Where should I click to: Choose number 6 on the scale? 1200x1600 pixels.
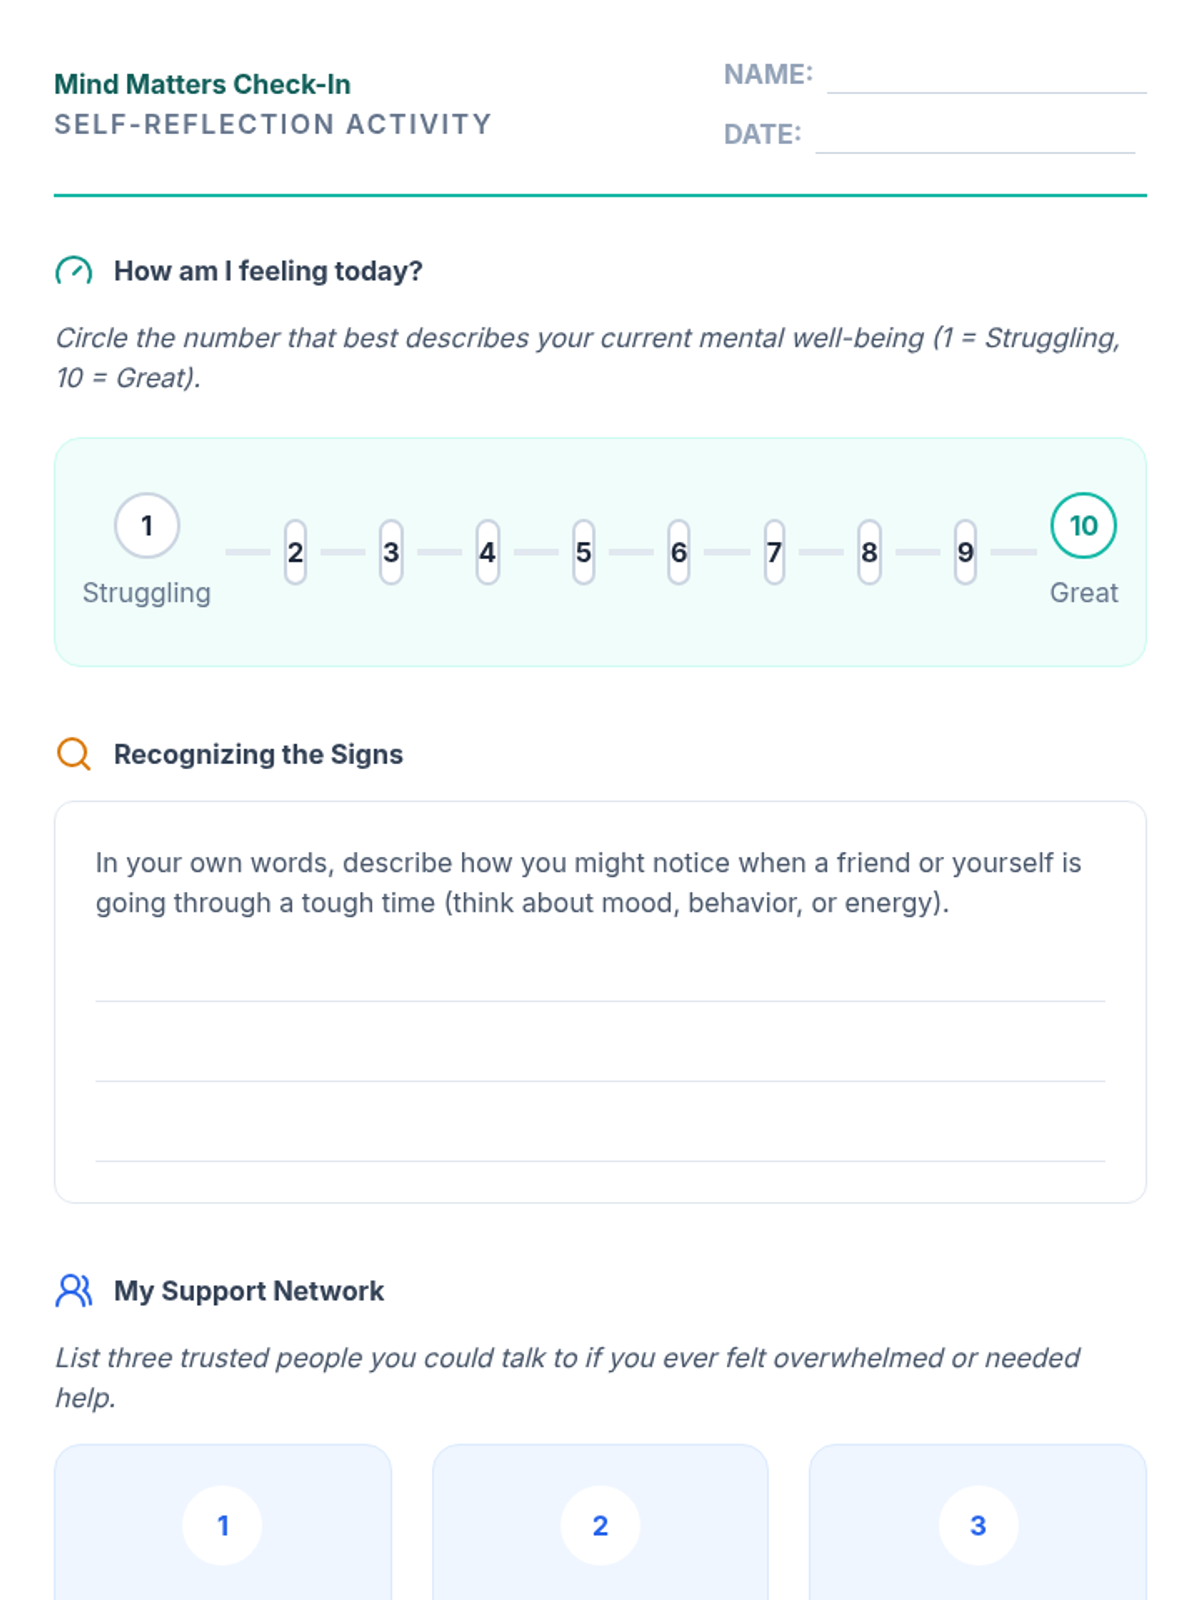click(679, 552)
